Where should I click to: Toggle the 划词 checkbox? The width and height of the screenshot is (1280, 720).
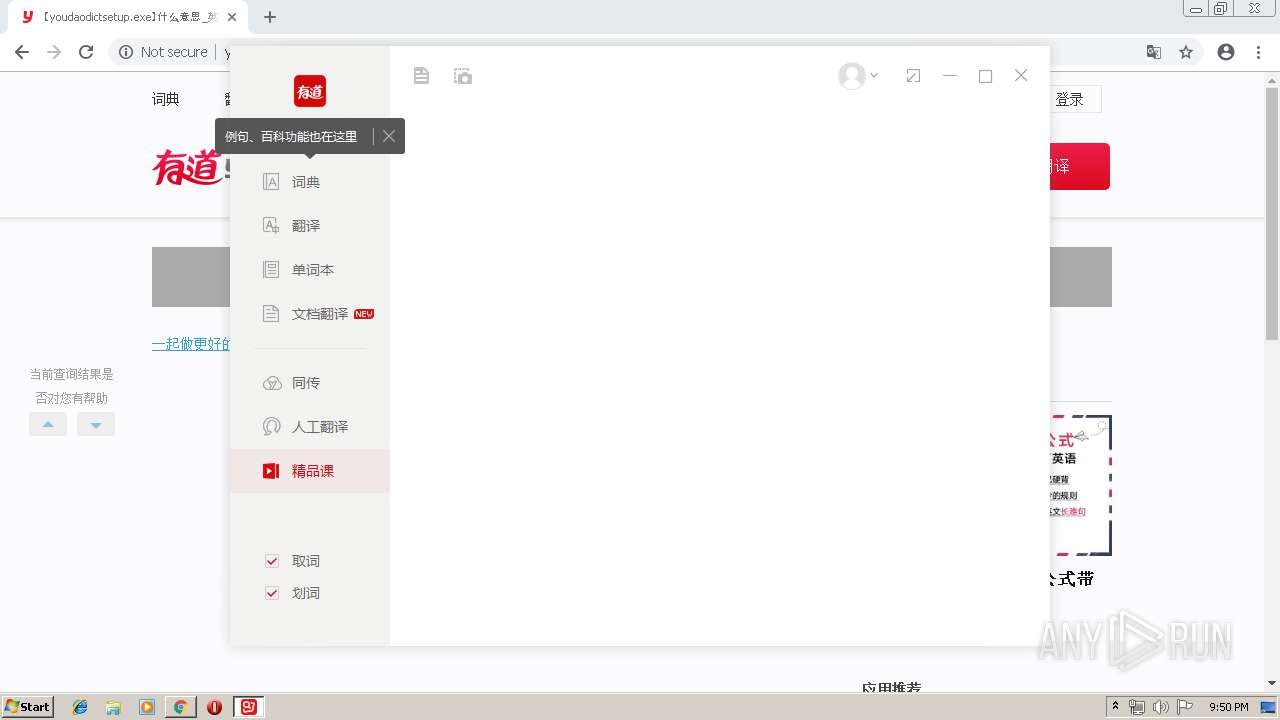pyautogui.click(x=271, y=593)
